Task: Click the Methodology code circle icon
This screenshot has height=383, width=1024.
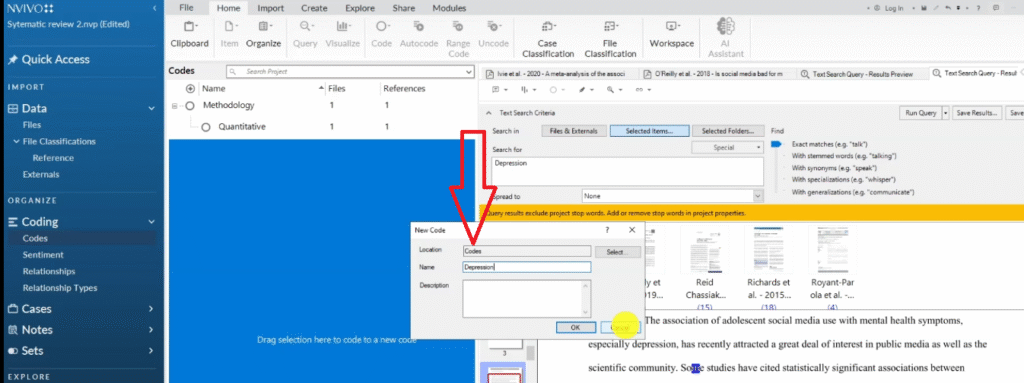Action: pos(190,105)
